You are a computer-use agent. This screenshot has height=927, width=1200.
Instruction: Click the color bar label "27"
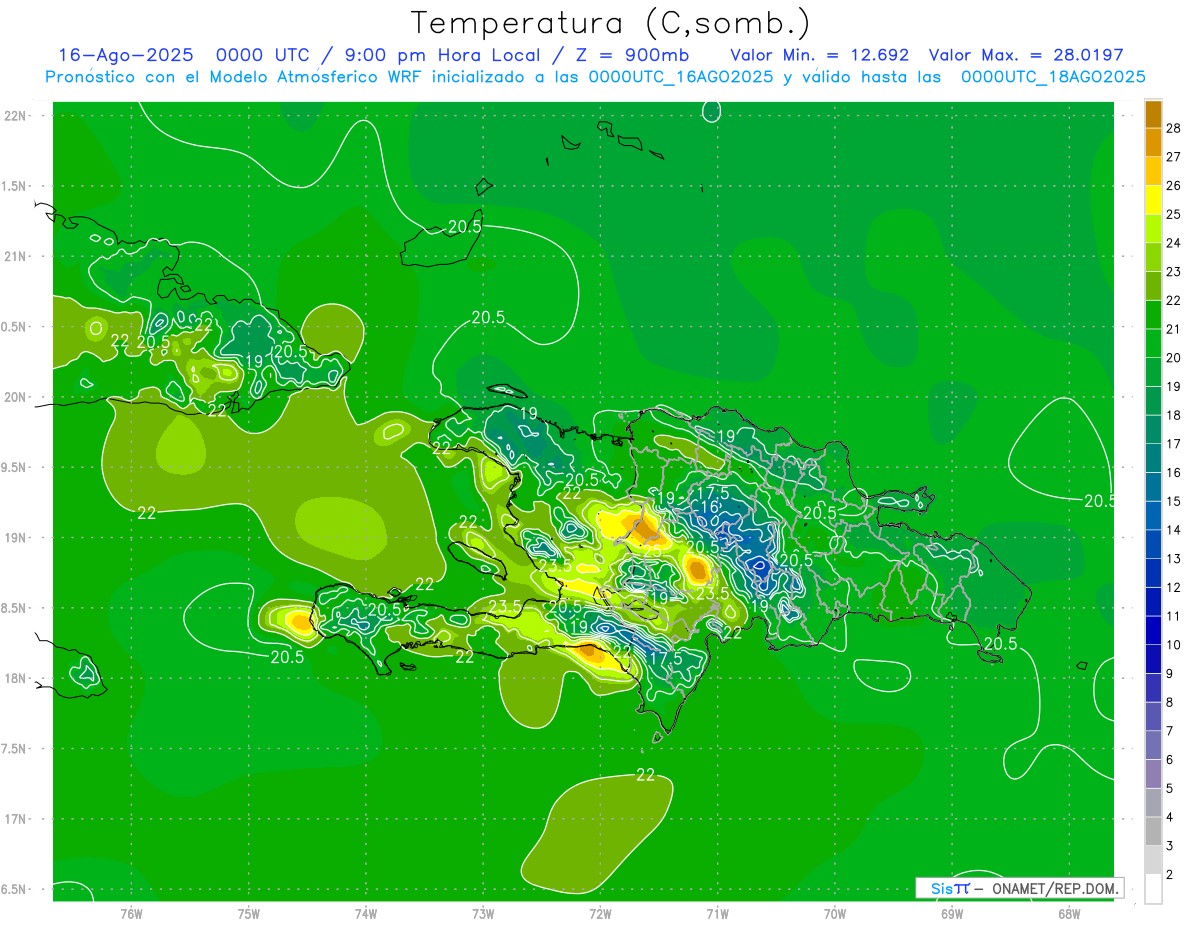[x=1173, y=157]
